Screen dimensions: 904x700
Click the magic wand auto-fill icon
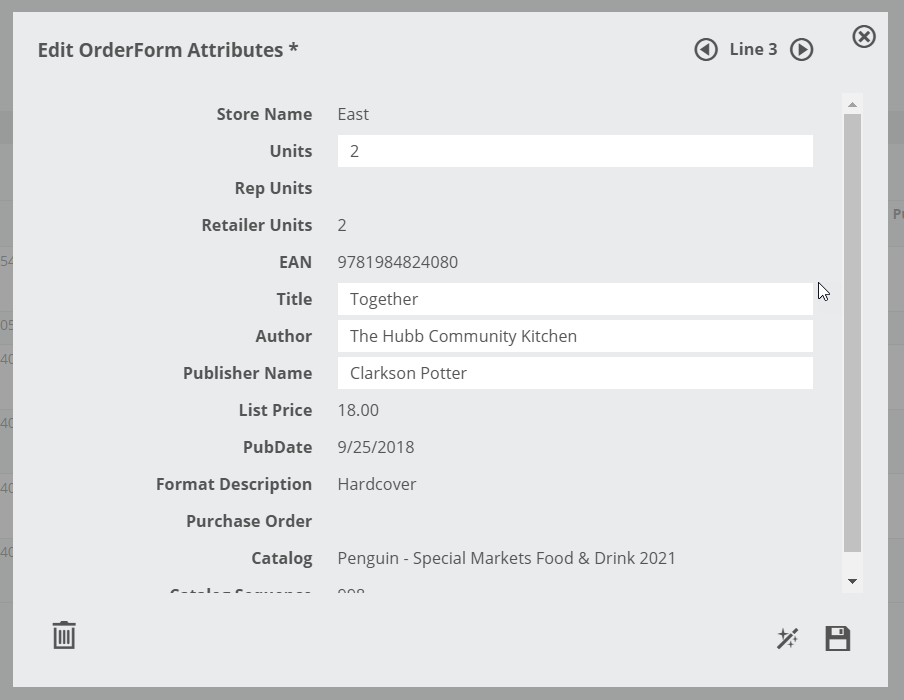788,638
